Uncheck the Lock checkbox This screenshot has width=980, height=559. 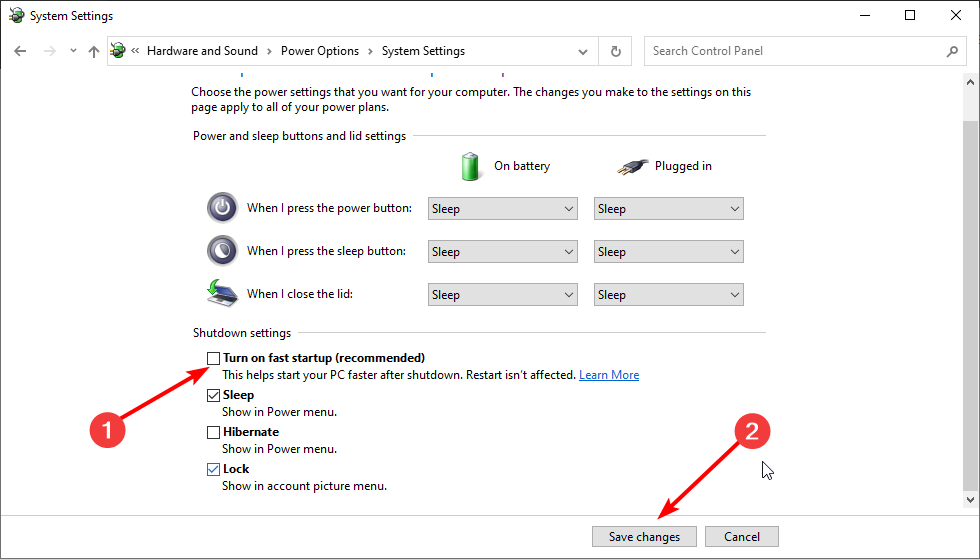213,469
